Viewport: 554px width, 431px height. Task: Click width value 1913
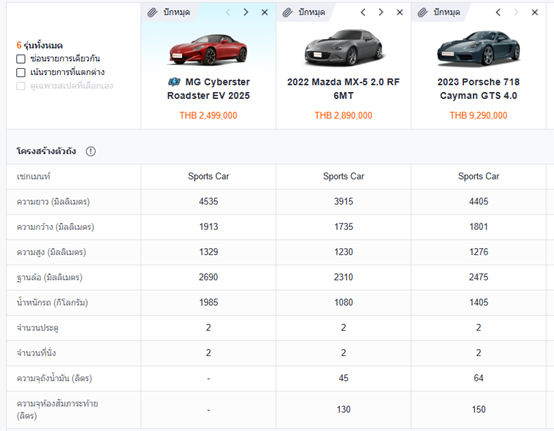[x=208, y=227]
